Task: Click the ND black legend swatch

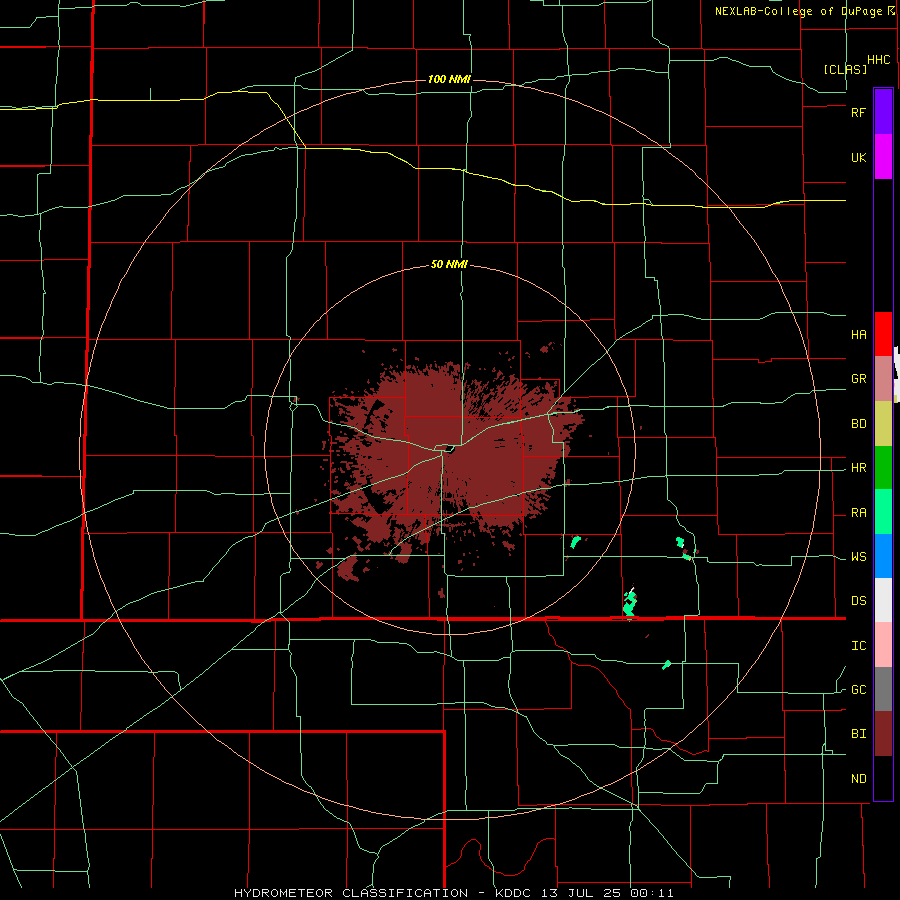Action: click(x=883, y=778)
